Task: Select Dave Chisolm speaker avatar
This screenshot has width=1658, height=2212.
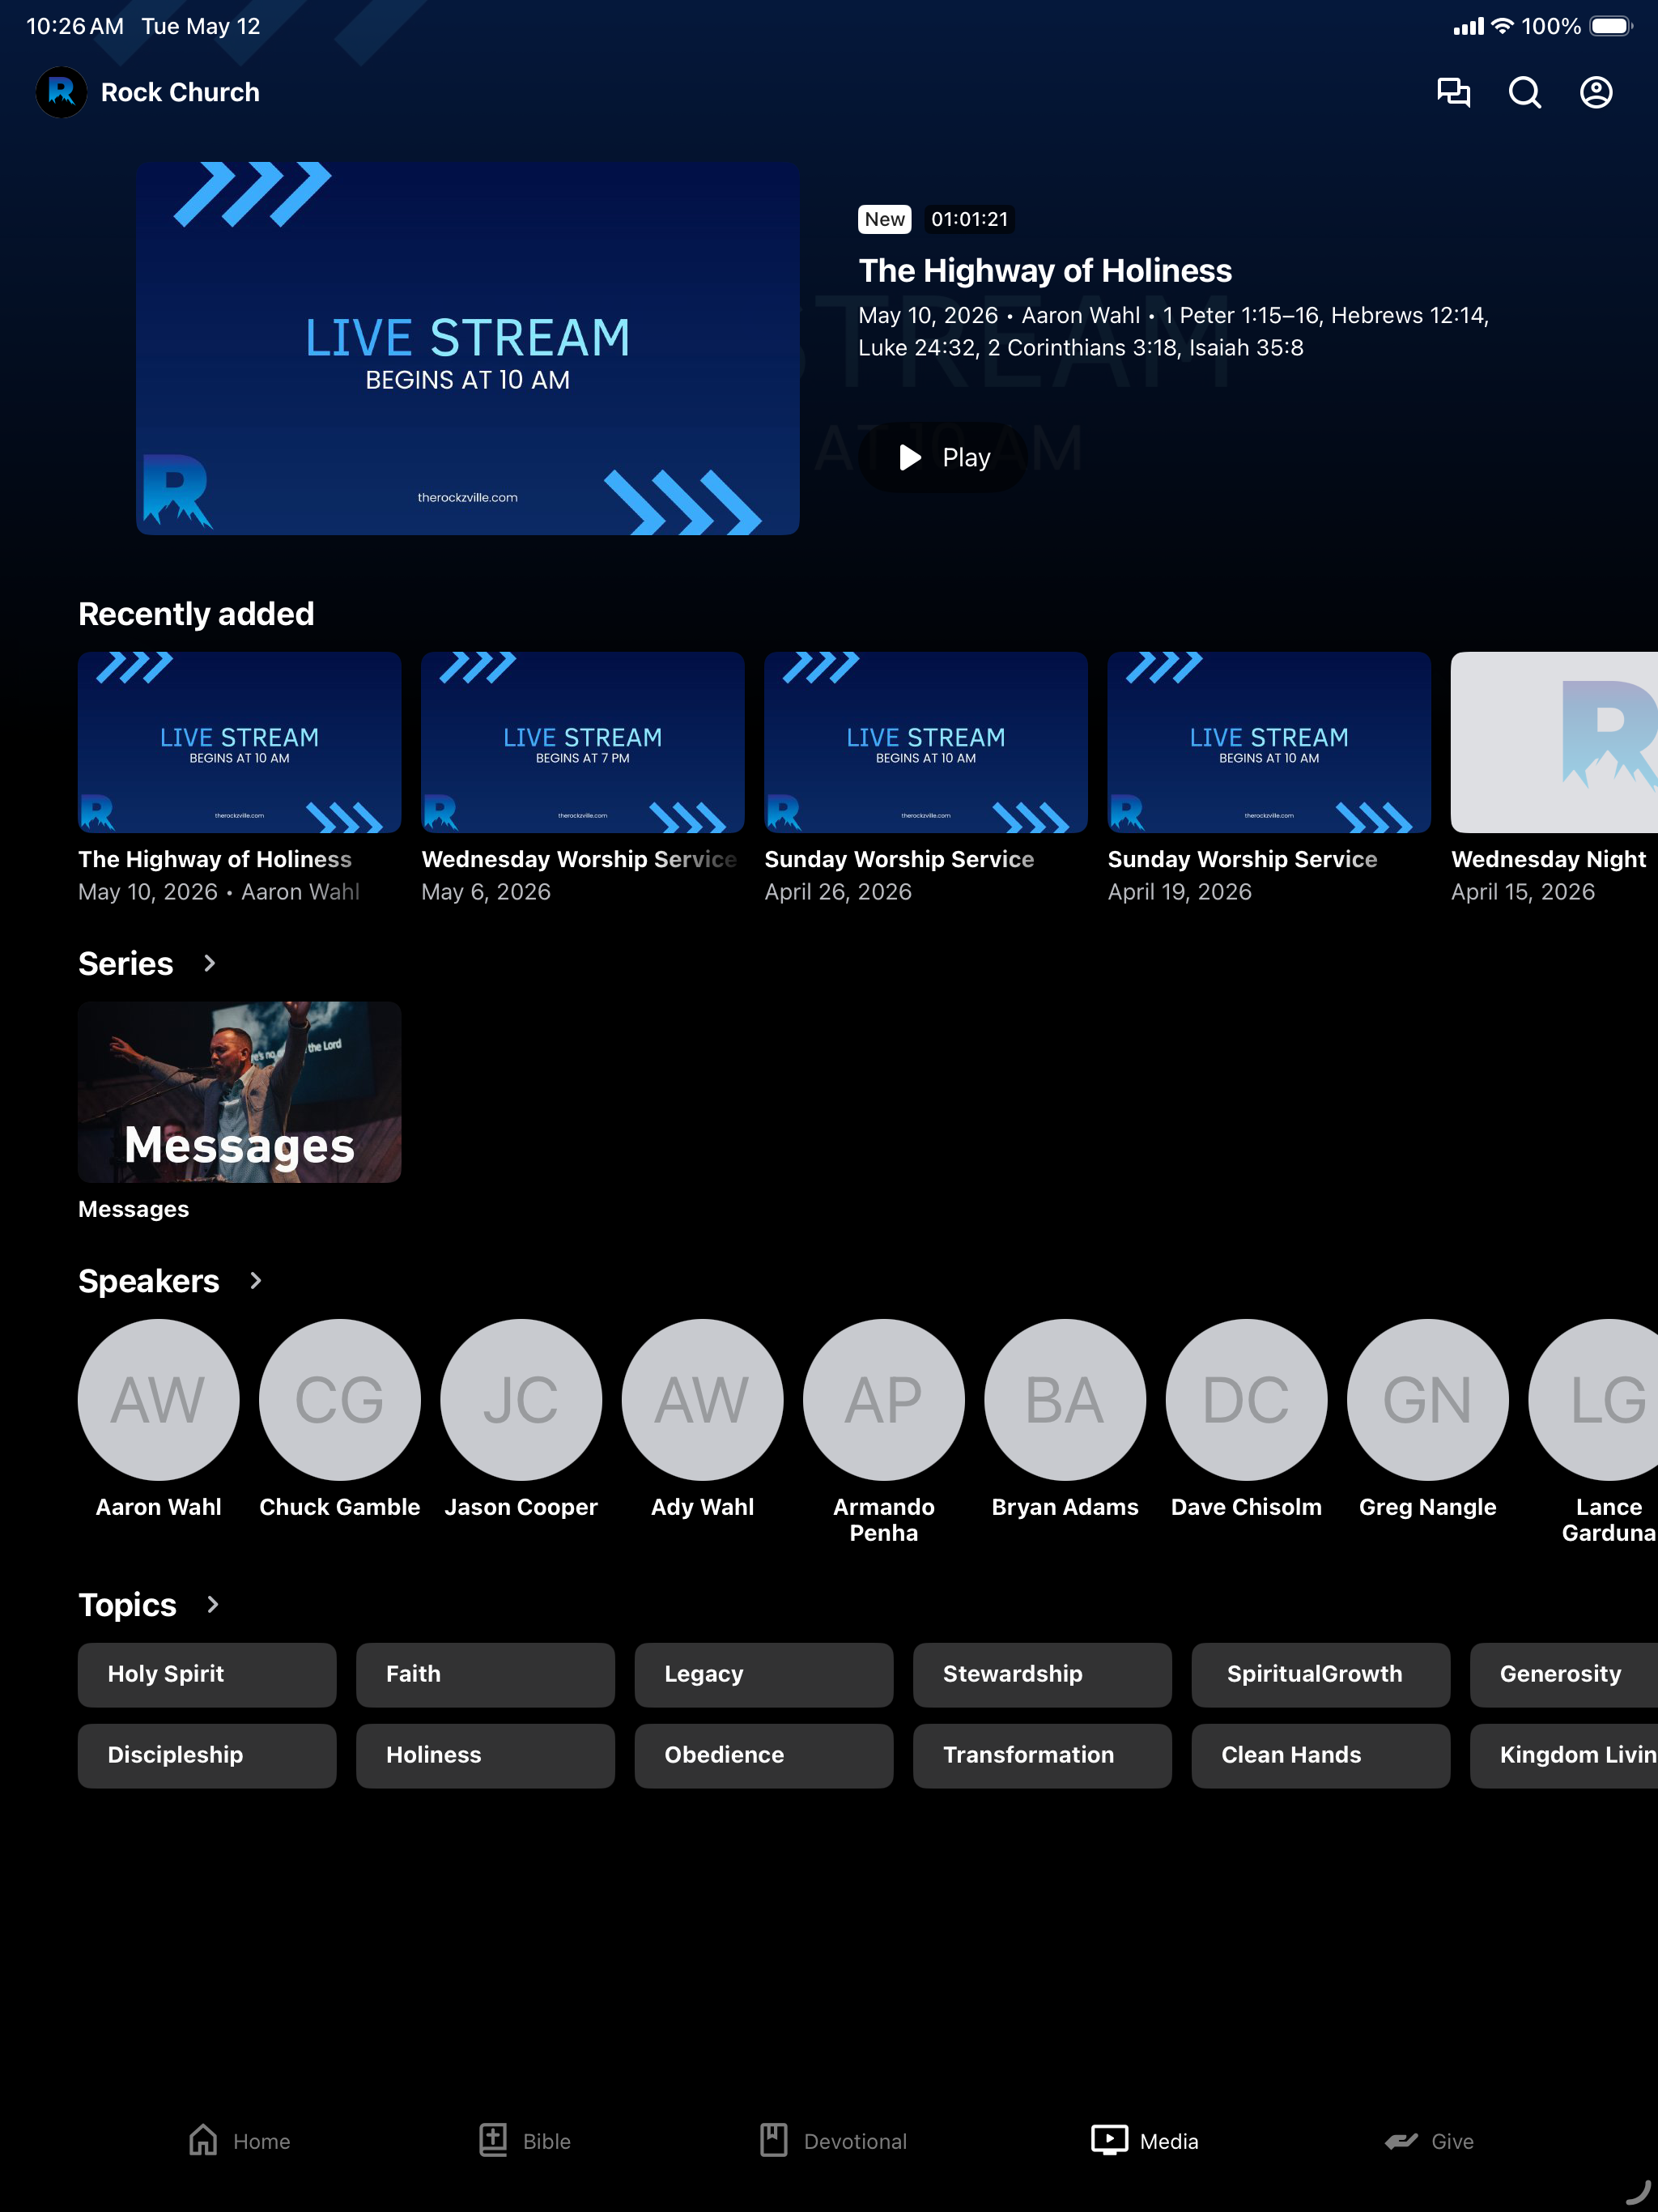Action: pos(1246,1399)
